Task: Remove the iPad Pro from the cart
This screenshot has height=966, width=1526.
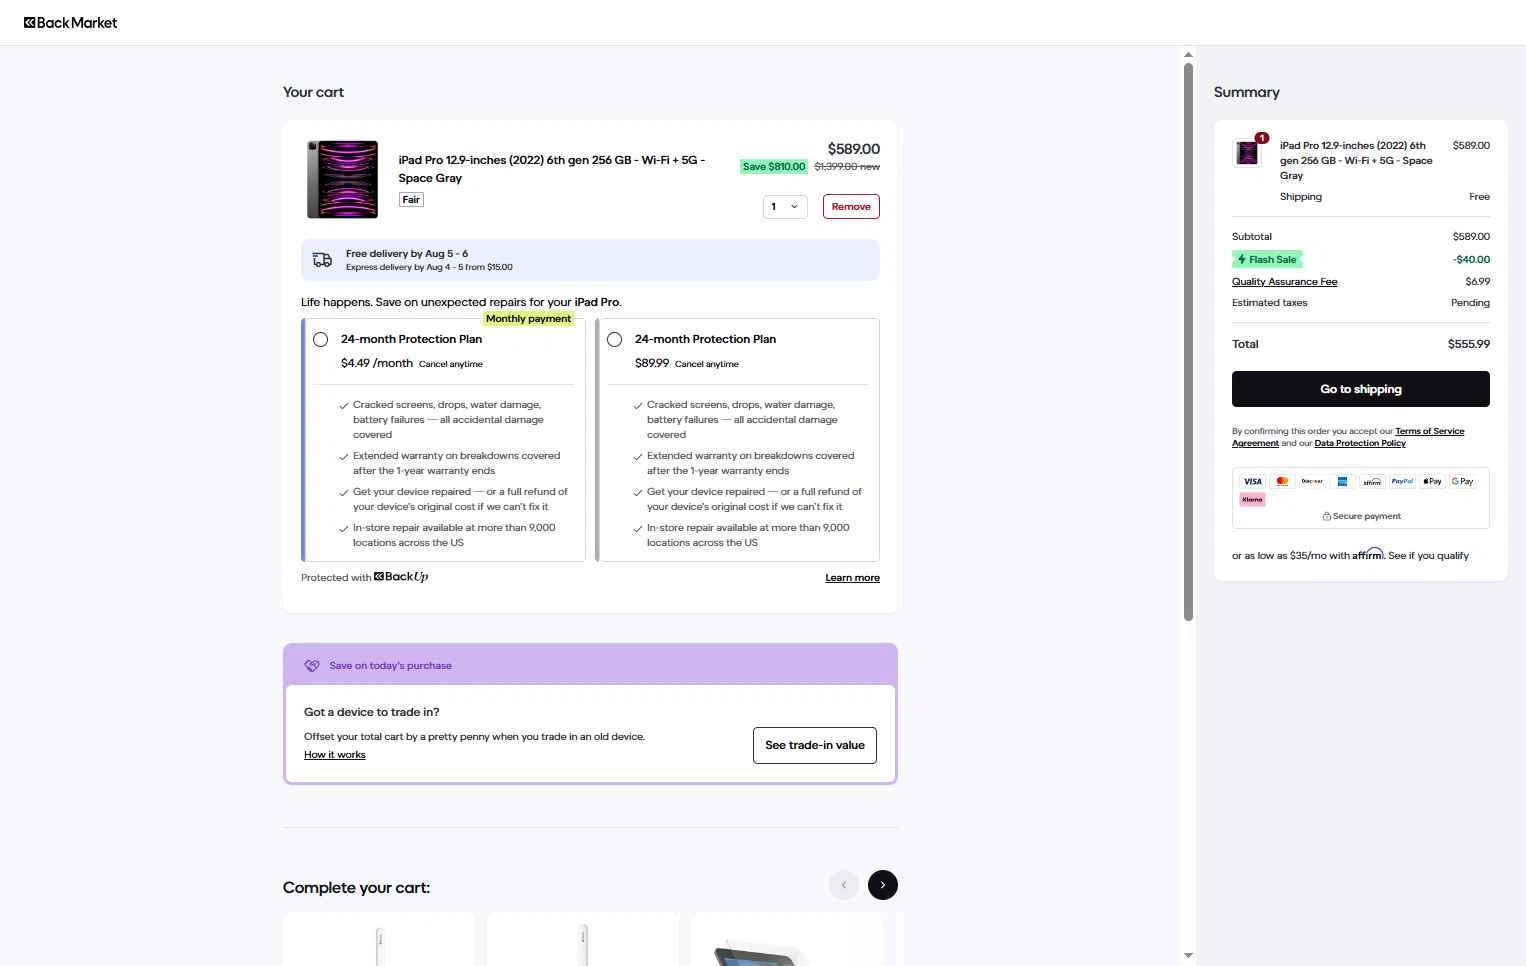Action: (851, 206)
